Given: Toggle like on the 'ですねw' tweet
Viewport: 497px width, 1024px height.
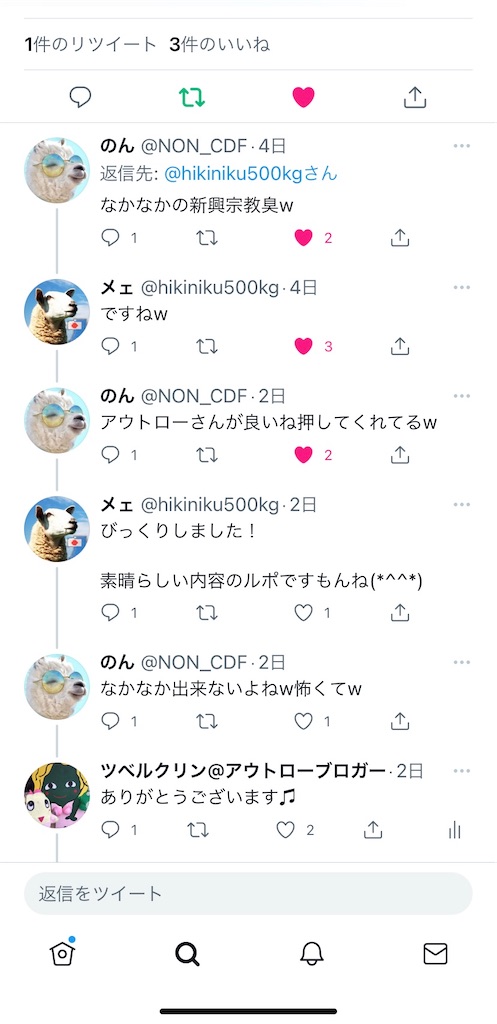Looking at the screenshot, I should click(303, 346).
